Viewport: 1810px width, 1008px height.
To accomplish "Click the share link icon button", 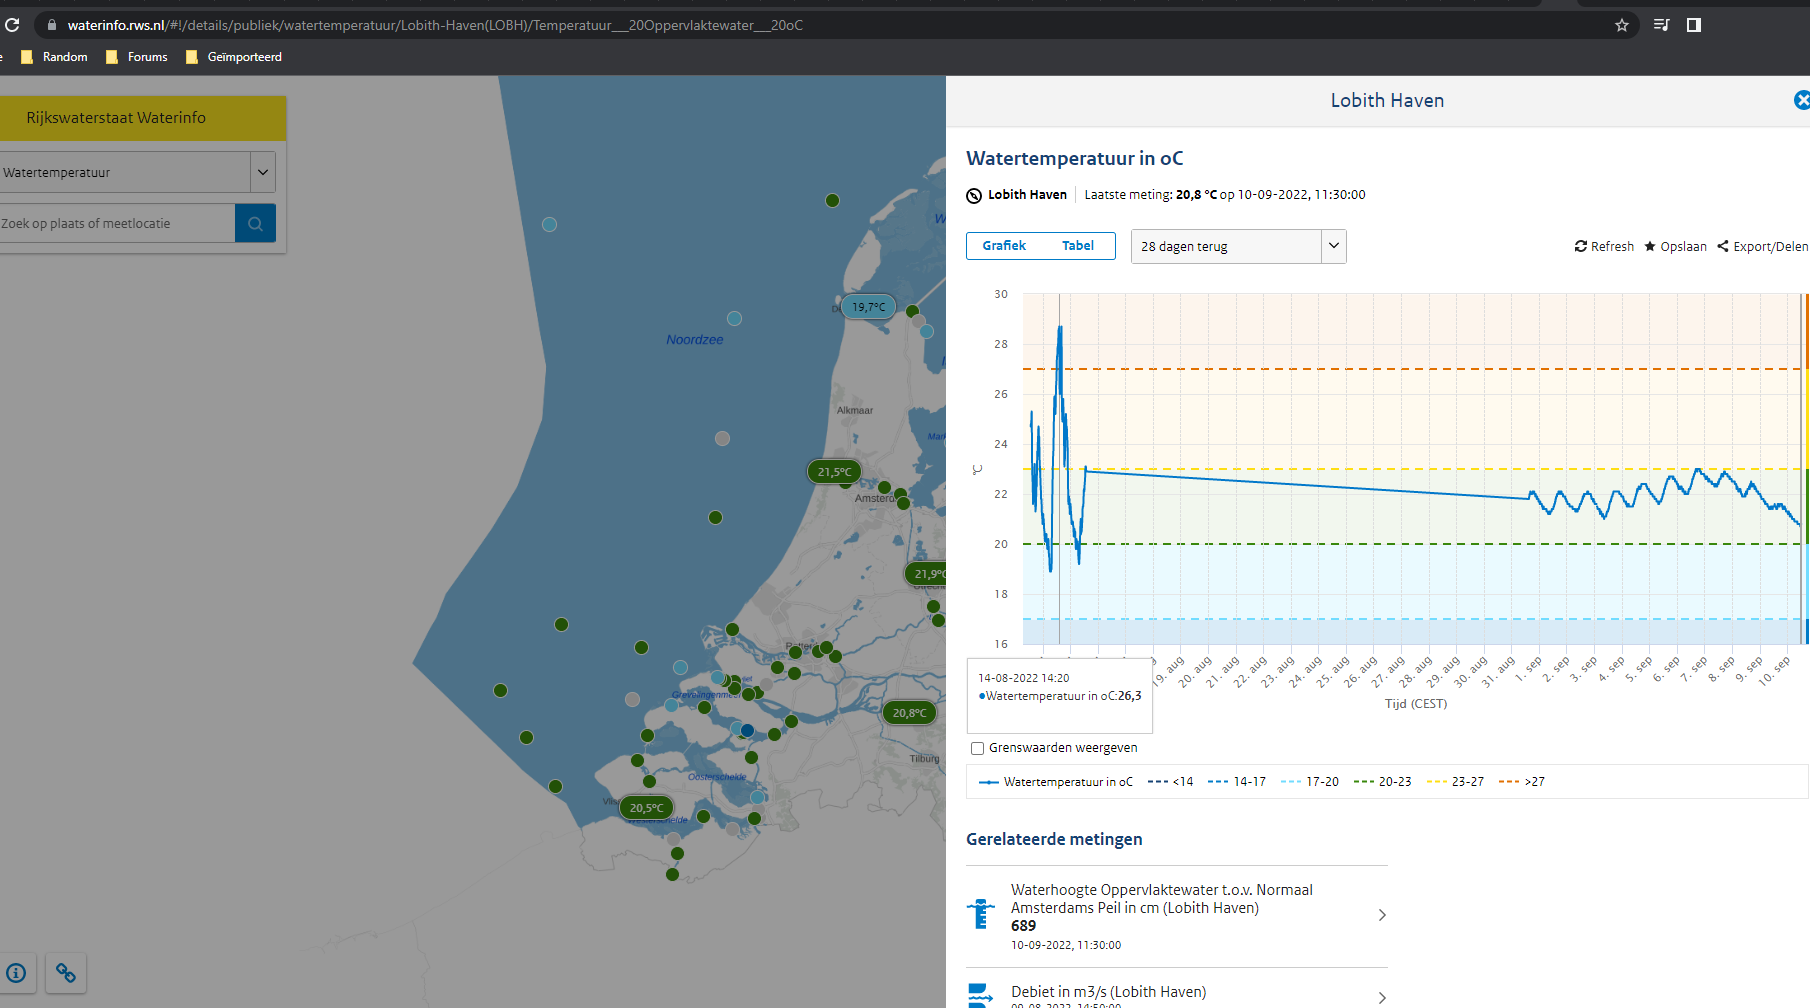I will tap(66, 973).
